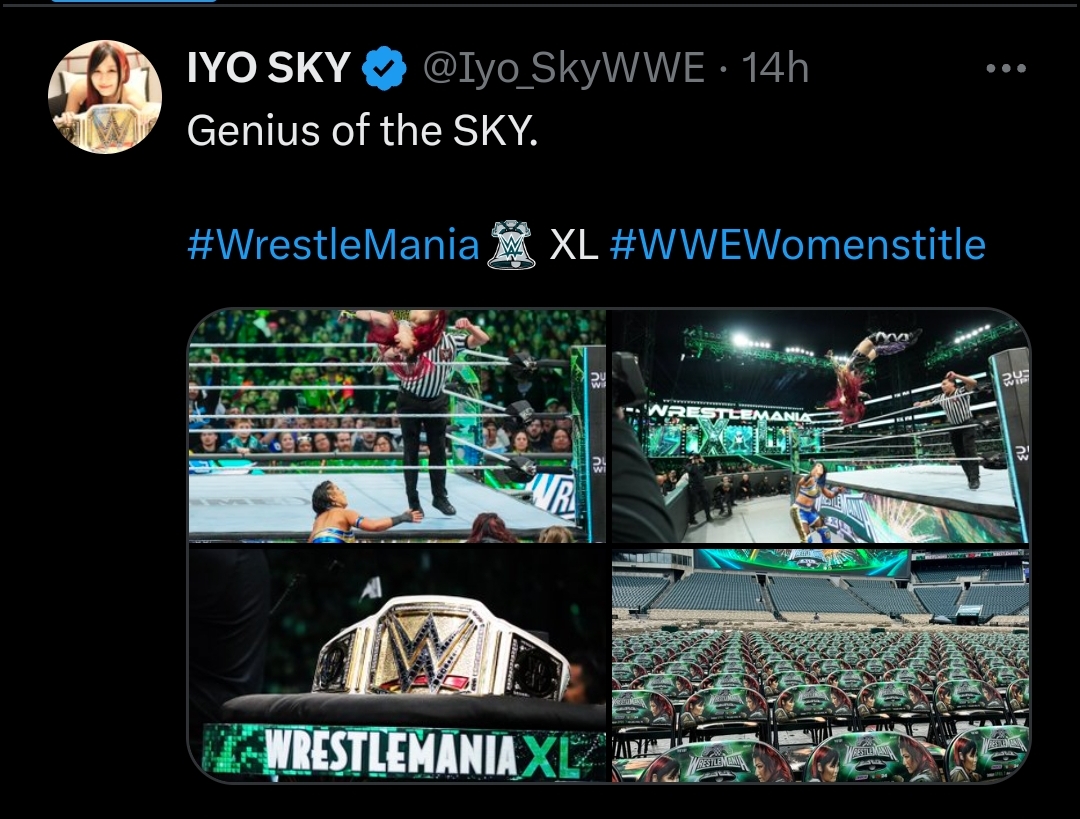Image resolution: width=1080 pixels, height=819 pixels.
Task: Select the blue highlighted tab indicator at top
Action: pyautogui.click(x=134, y=1)
